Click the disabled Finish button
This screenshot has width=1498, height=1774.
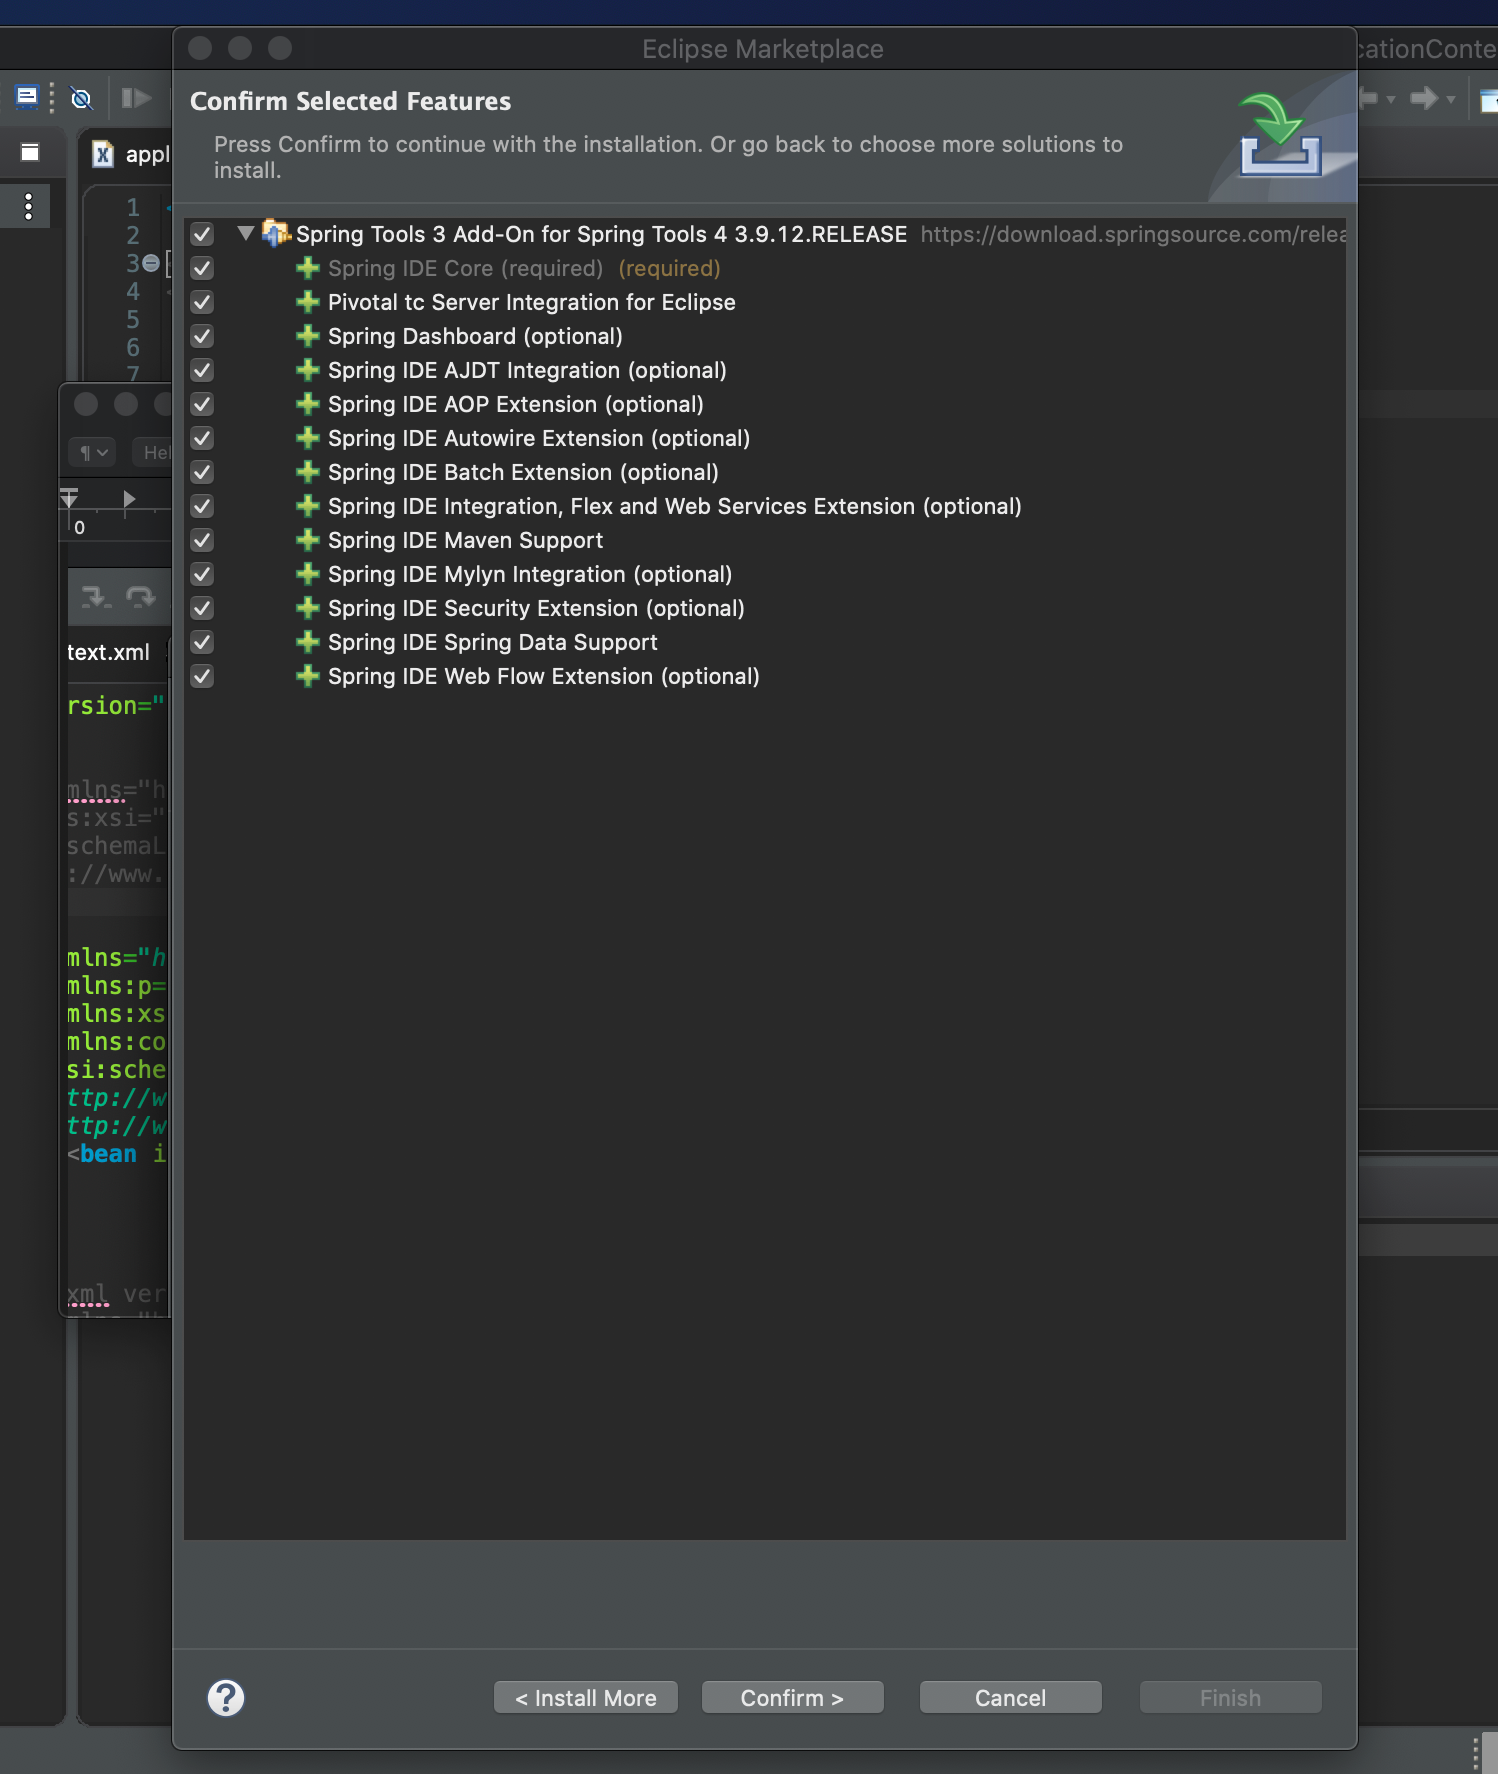click(1231, 1697)
